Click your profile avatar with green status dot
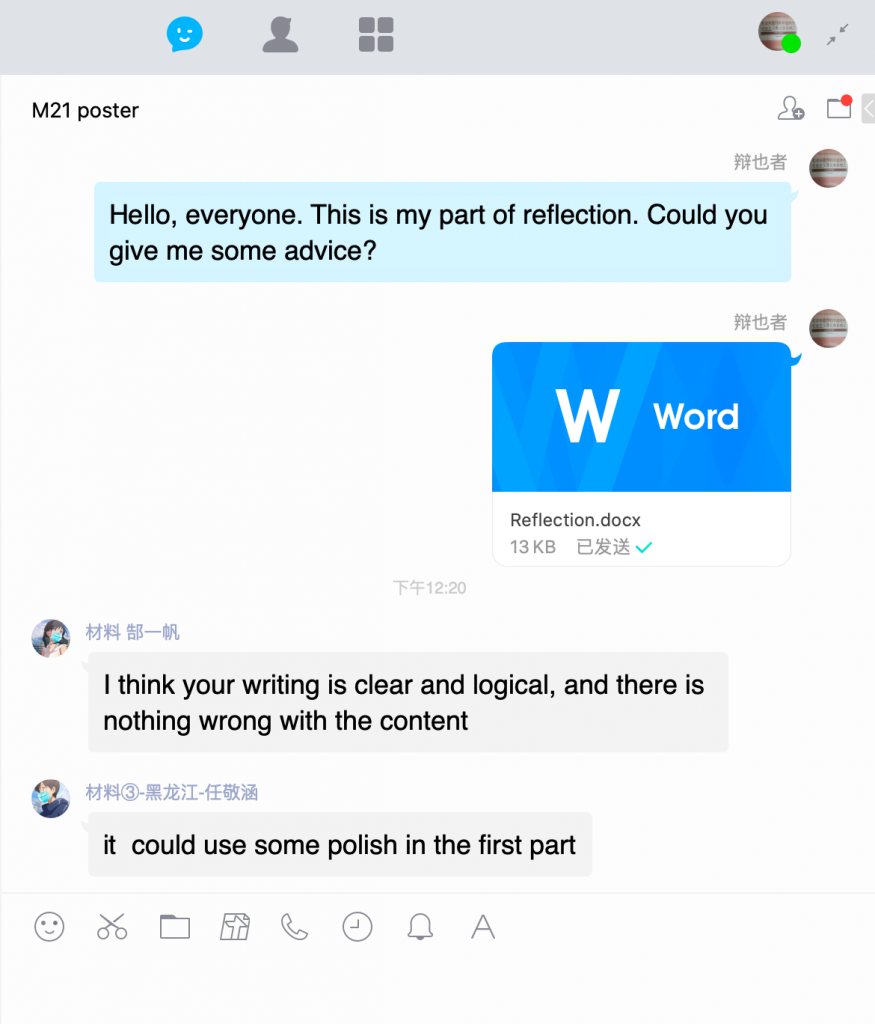 [778, 32]
